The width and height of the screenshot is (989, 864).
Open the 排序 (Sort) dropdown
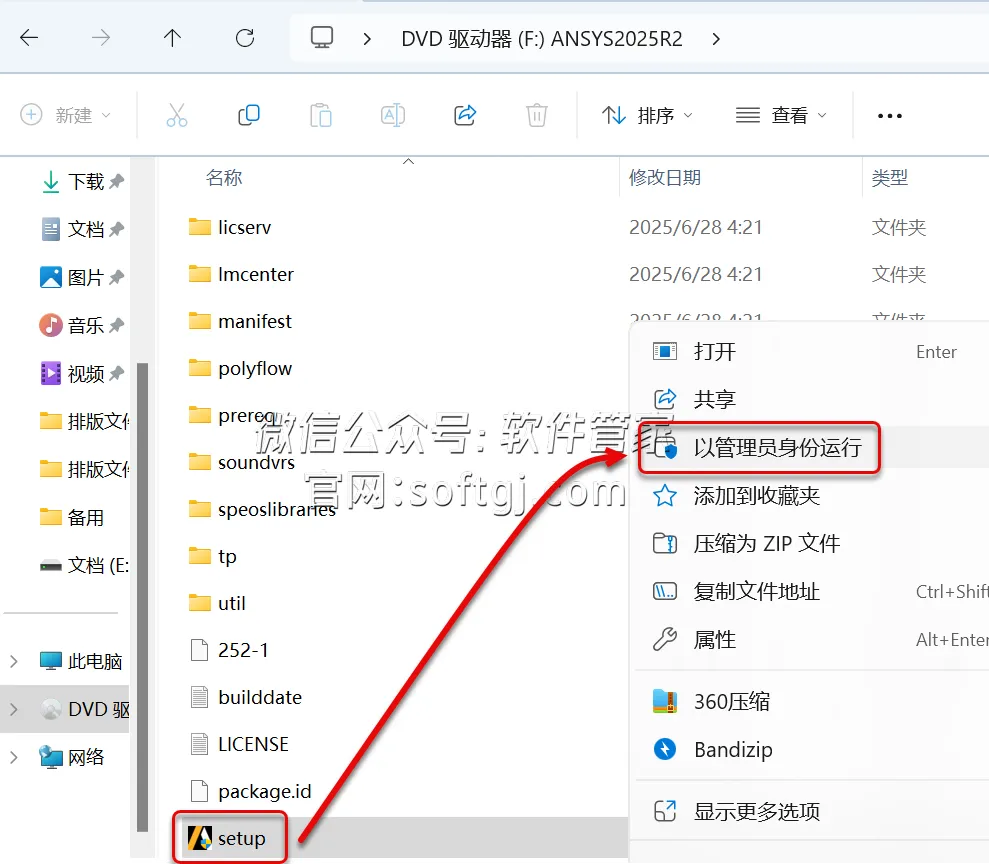pos(647,115)
